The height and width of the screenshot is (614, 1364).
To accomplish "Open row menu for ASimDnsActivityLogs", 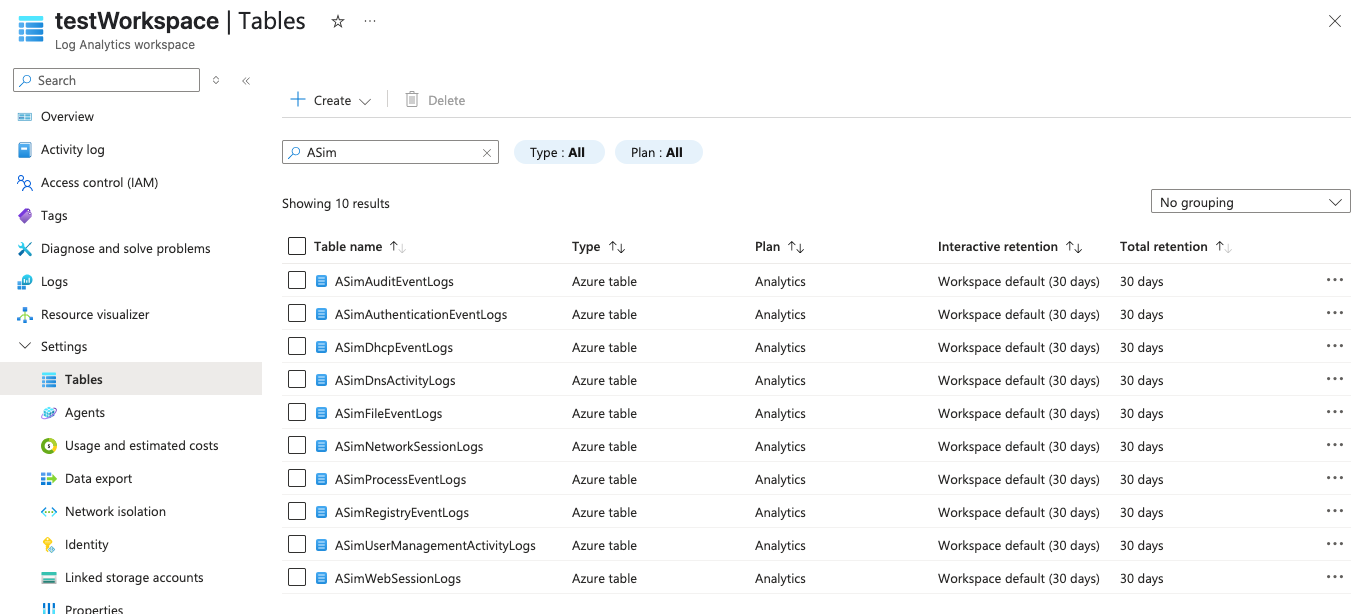I will pos(1335,380).
